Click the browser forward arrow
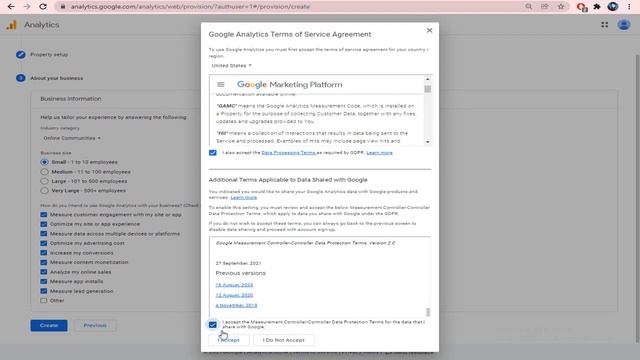 click(27, 7)
